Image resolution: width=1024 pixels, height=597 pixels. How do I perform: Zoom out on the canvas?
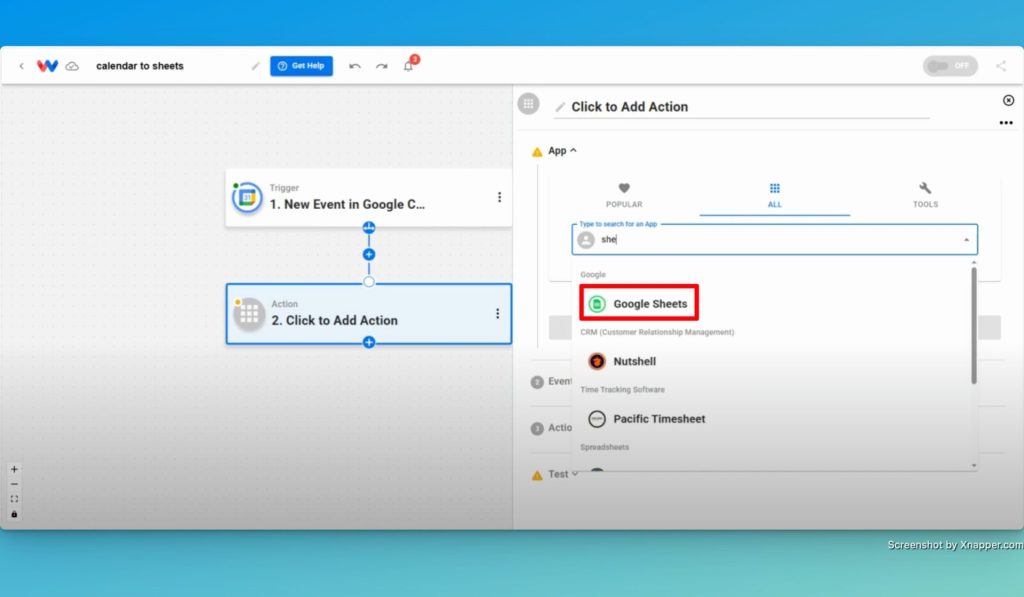14,484
